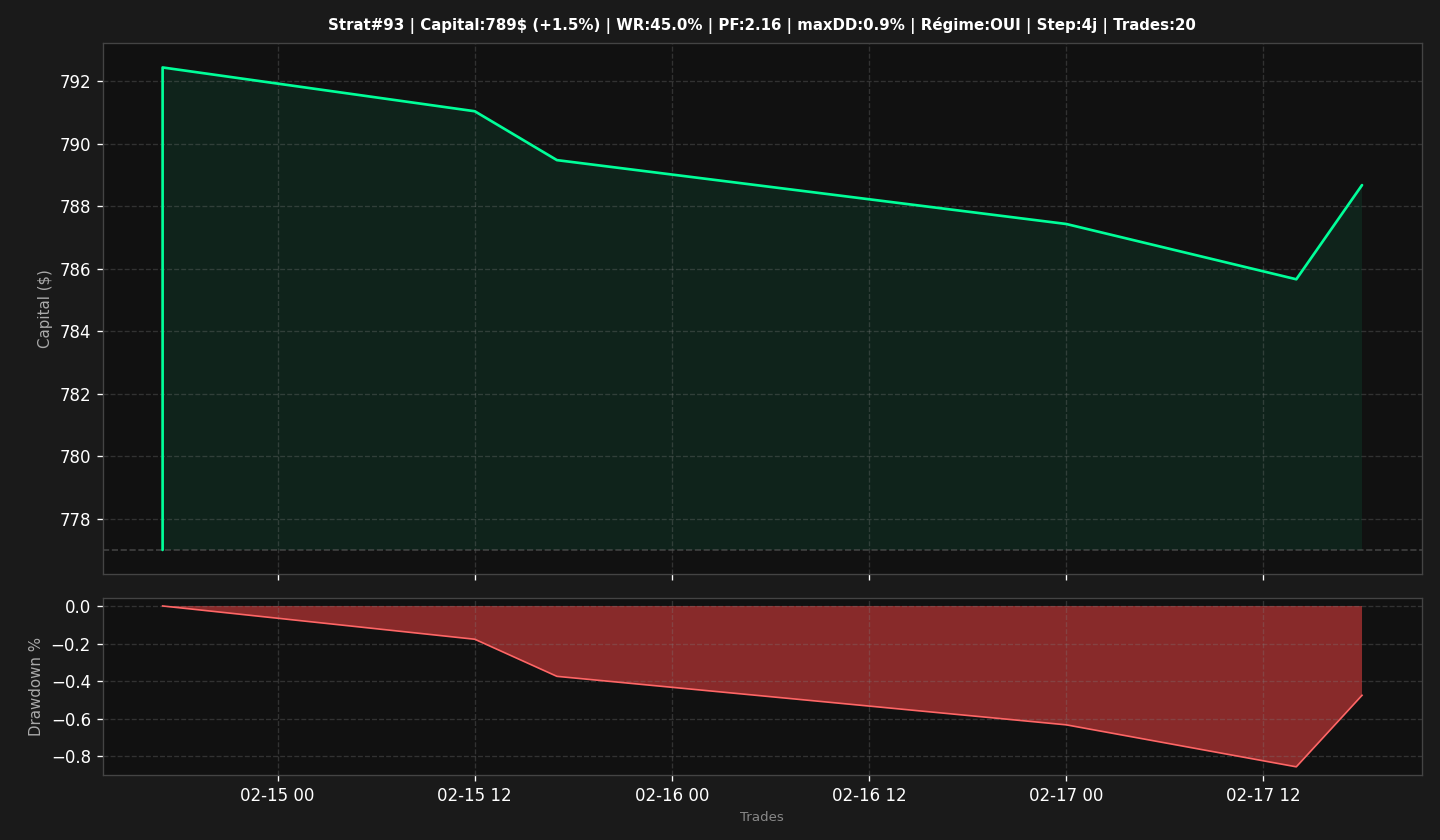The height and width of the screenshot is (840, 1440).
Task: Click the "02-16 00" date tick label
Action: (x=671, y=796)
